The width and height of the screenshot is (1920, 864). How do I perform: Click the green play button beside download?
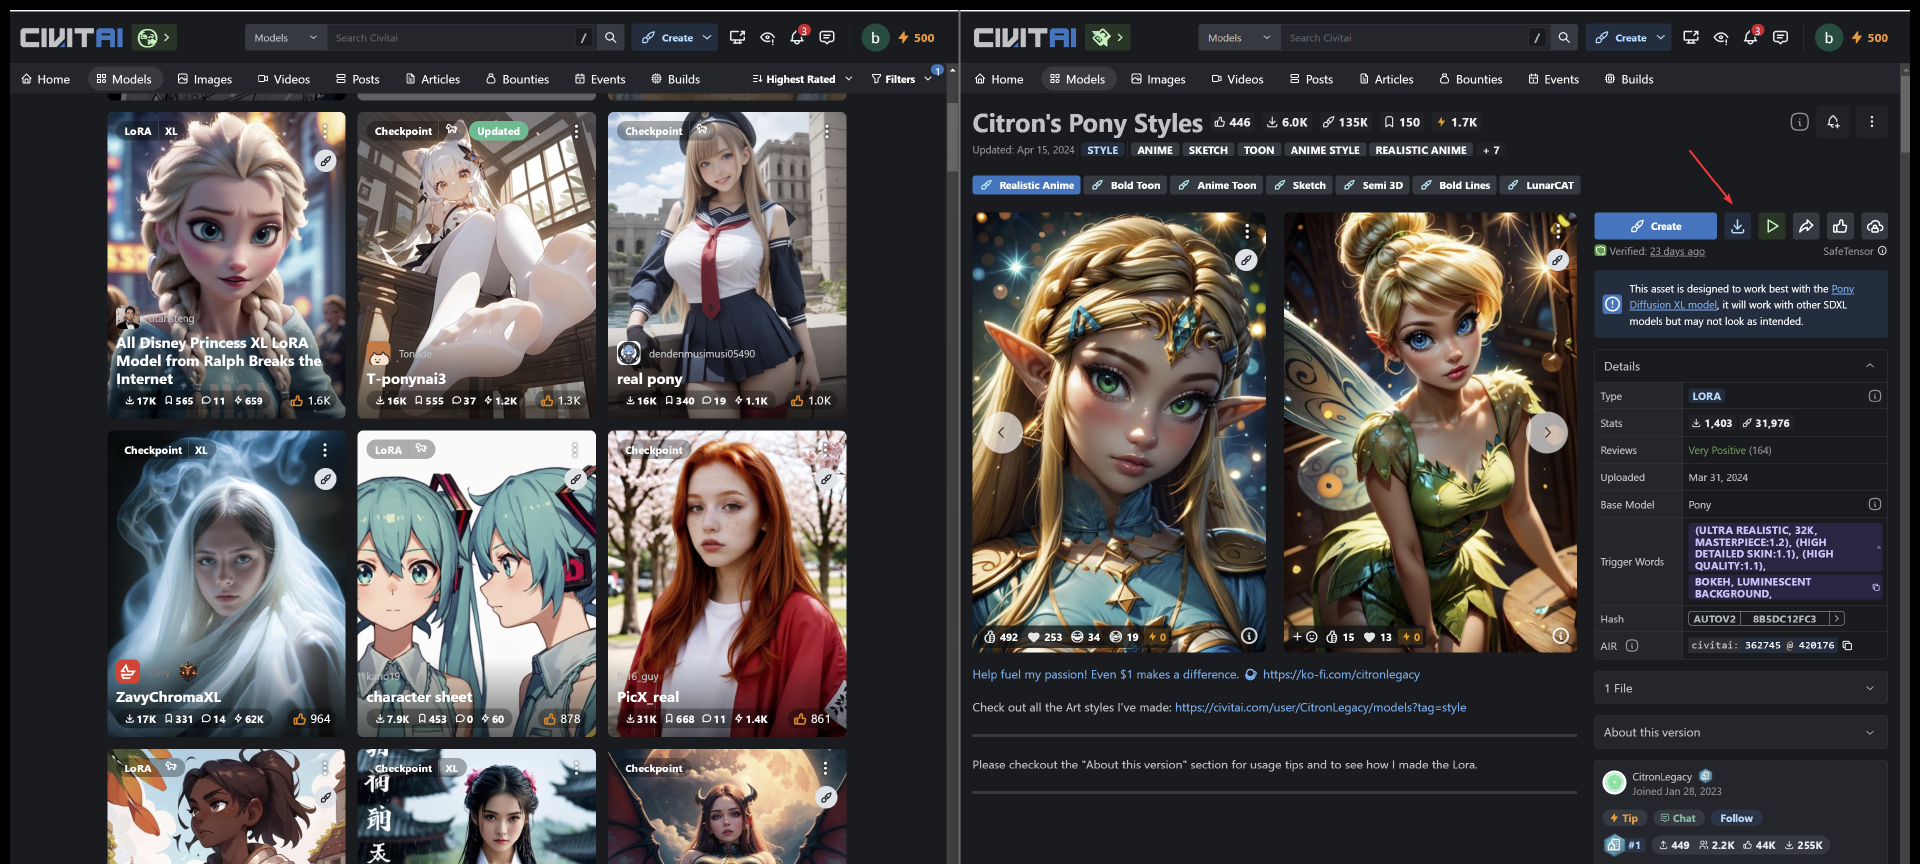1772,226
